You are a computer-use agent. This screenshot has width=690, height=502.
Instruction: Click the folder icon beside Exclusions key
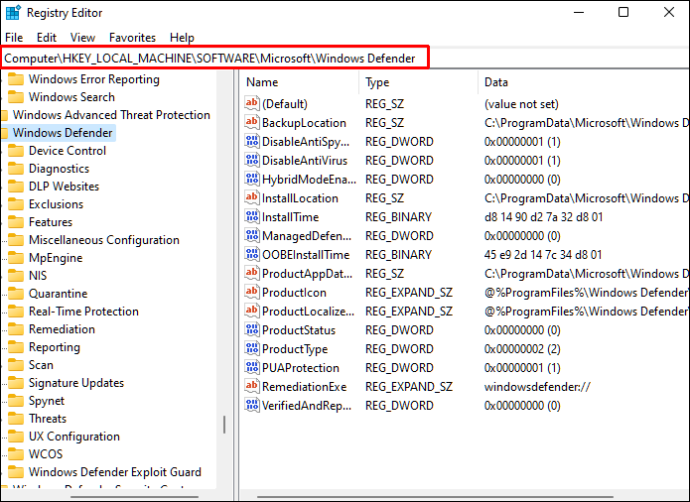coord(16,204)
